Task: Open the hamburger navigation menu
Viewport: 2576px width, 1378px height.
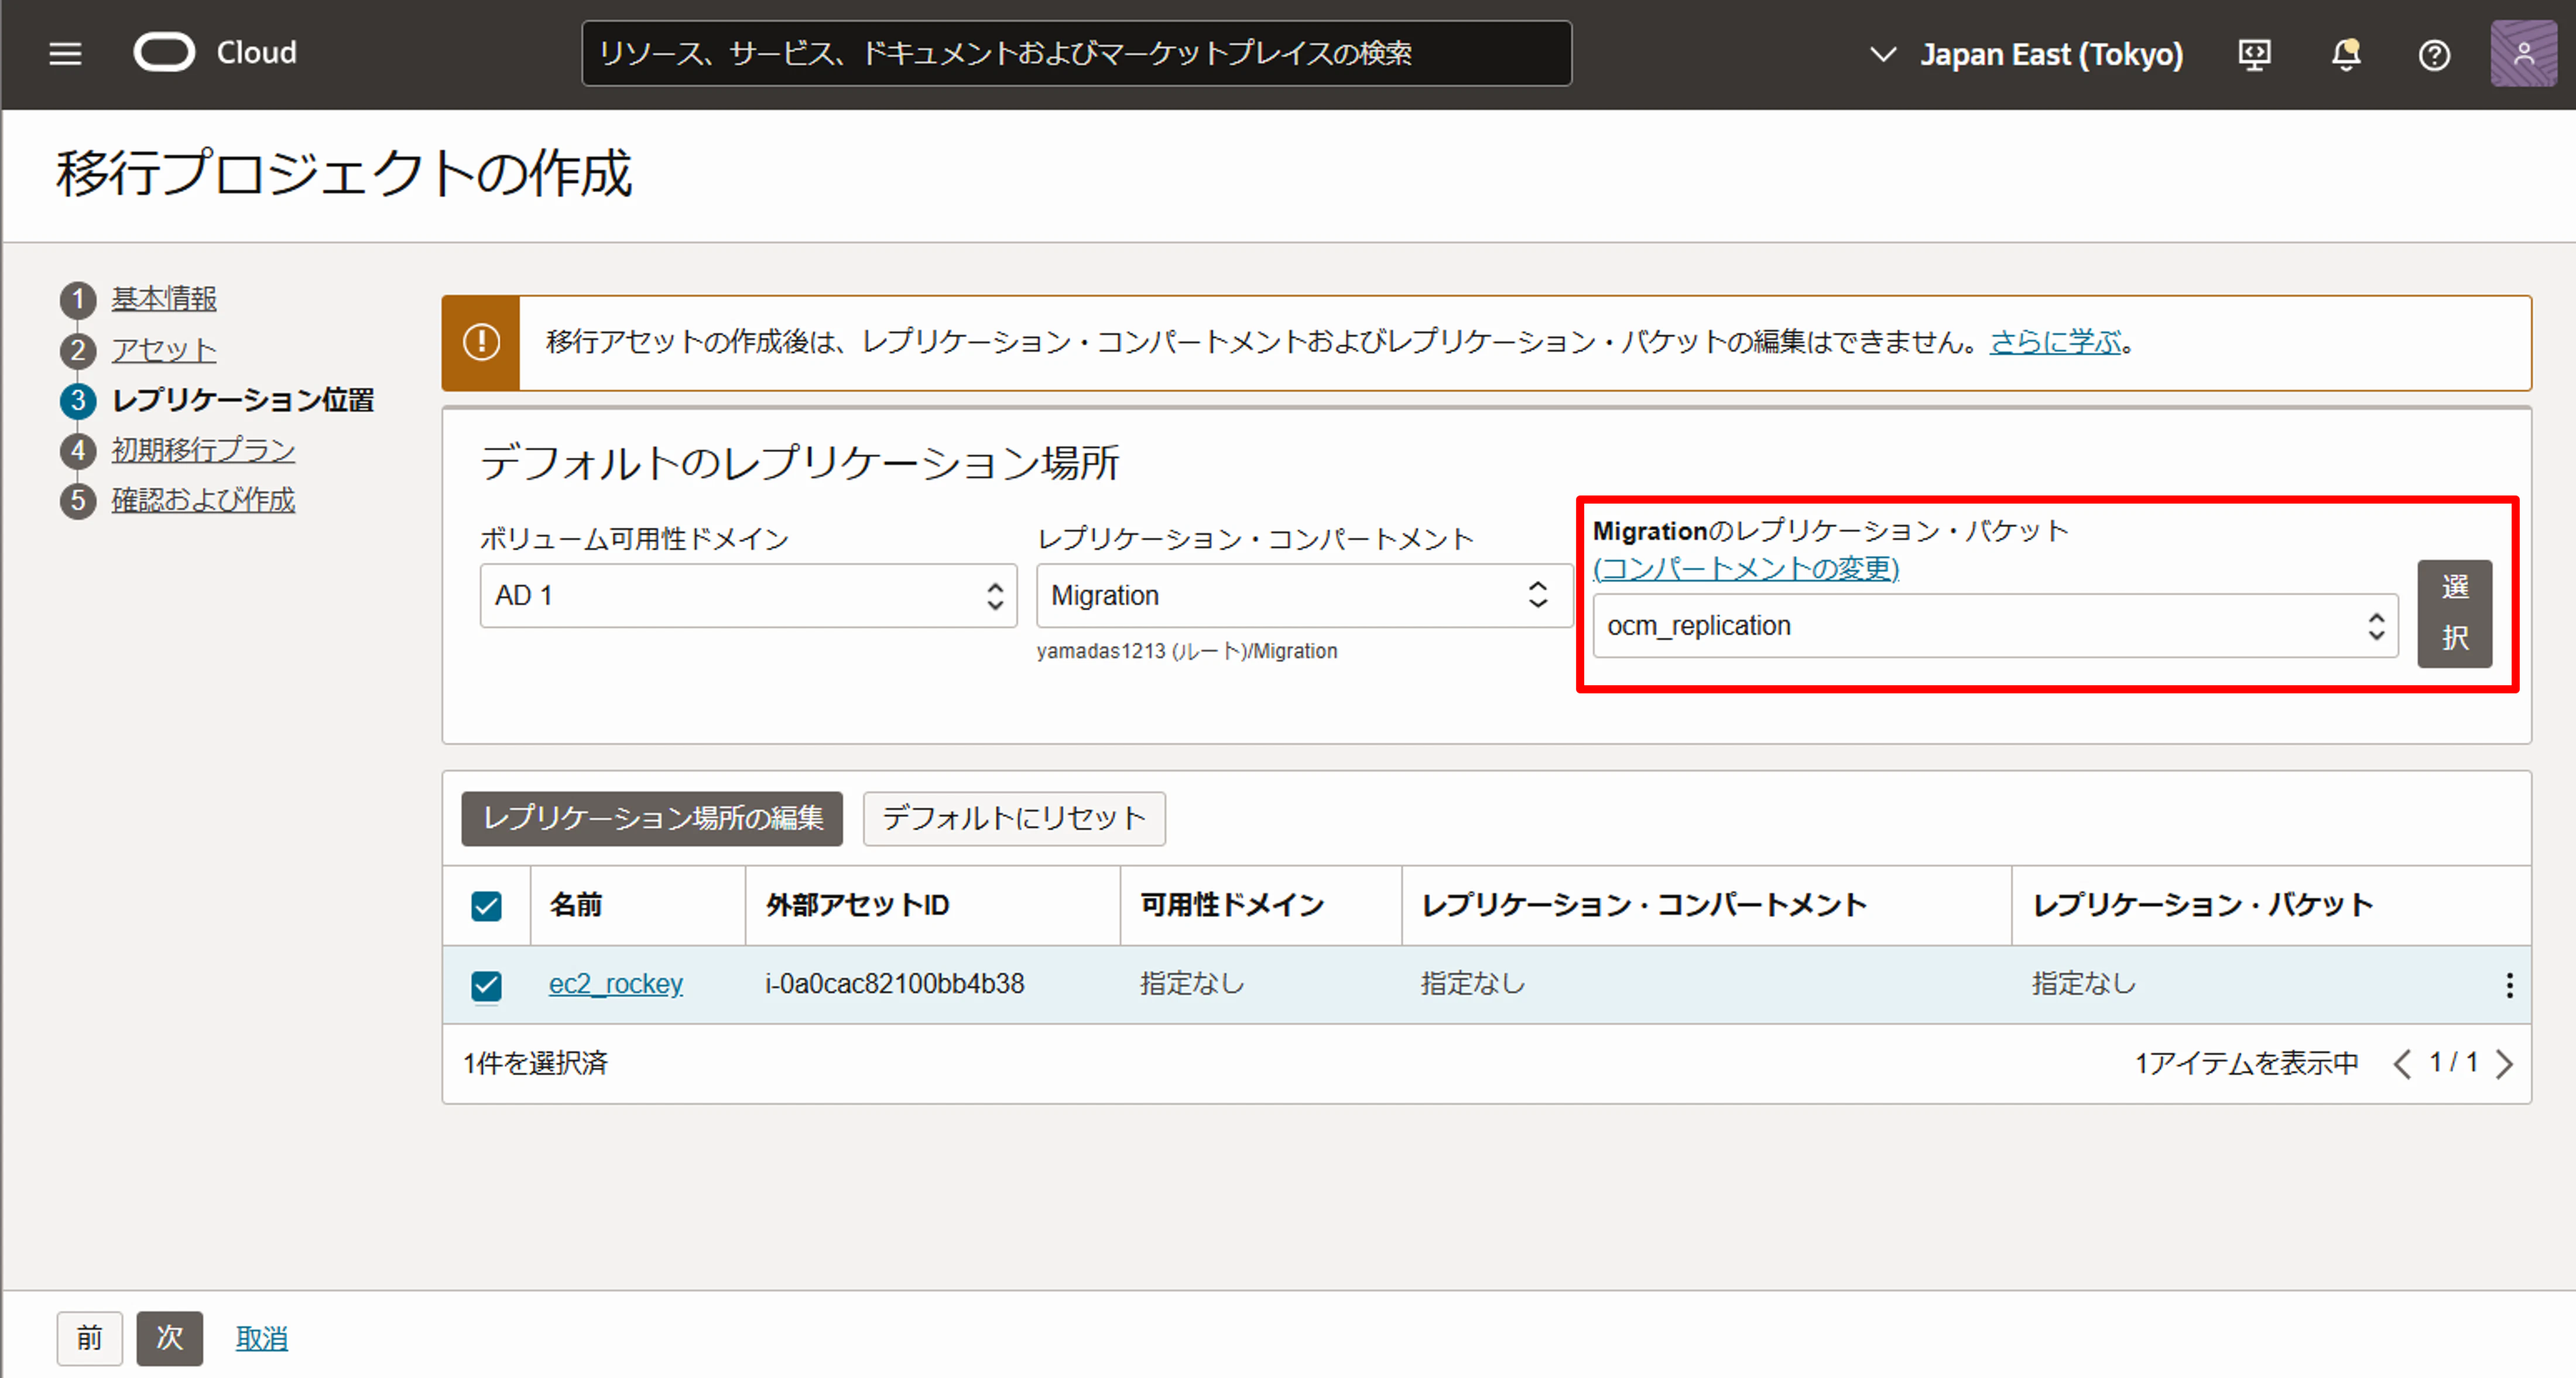Action: point(66,54)
